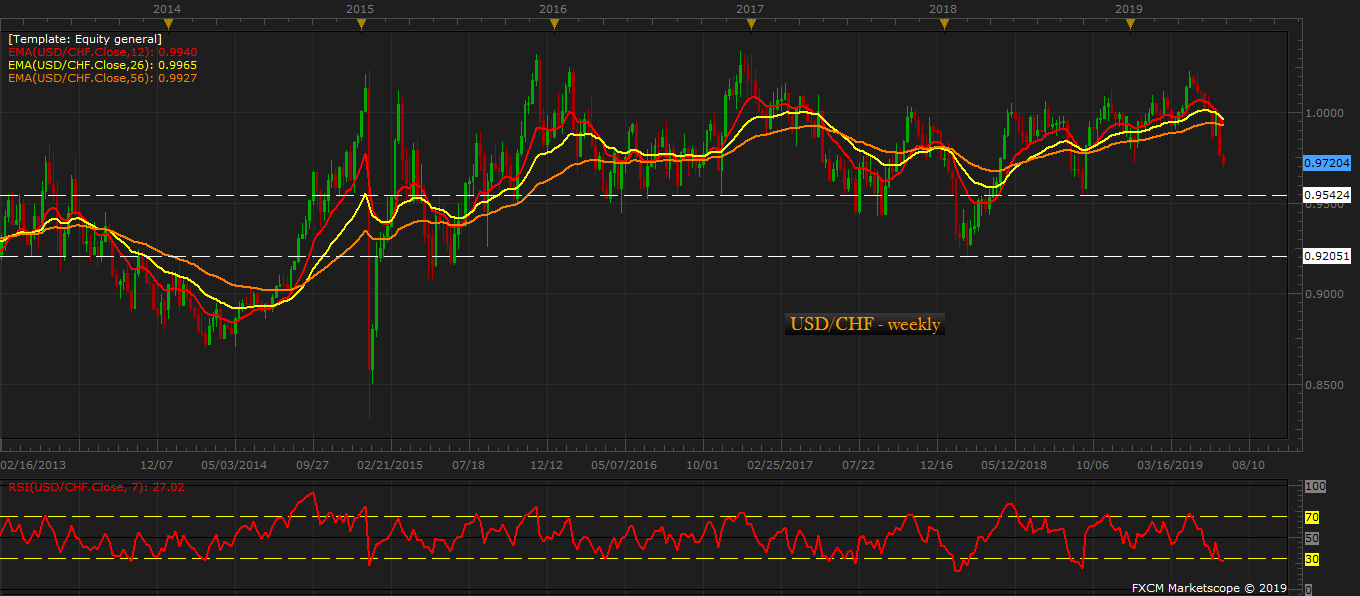Click the RSI indicator legend text
The width and height of the screenshot is (1360, 596).
pyautogui.click(x=98, y=487)
